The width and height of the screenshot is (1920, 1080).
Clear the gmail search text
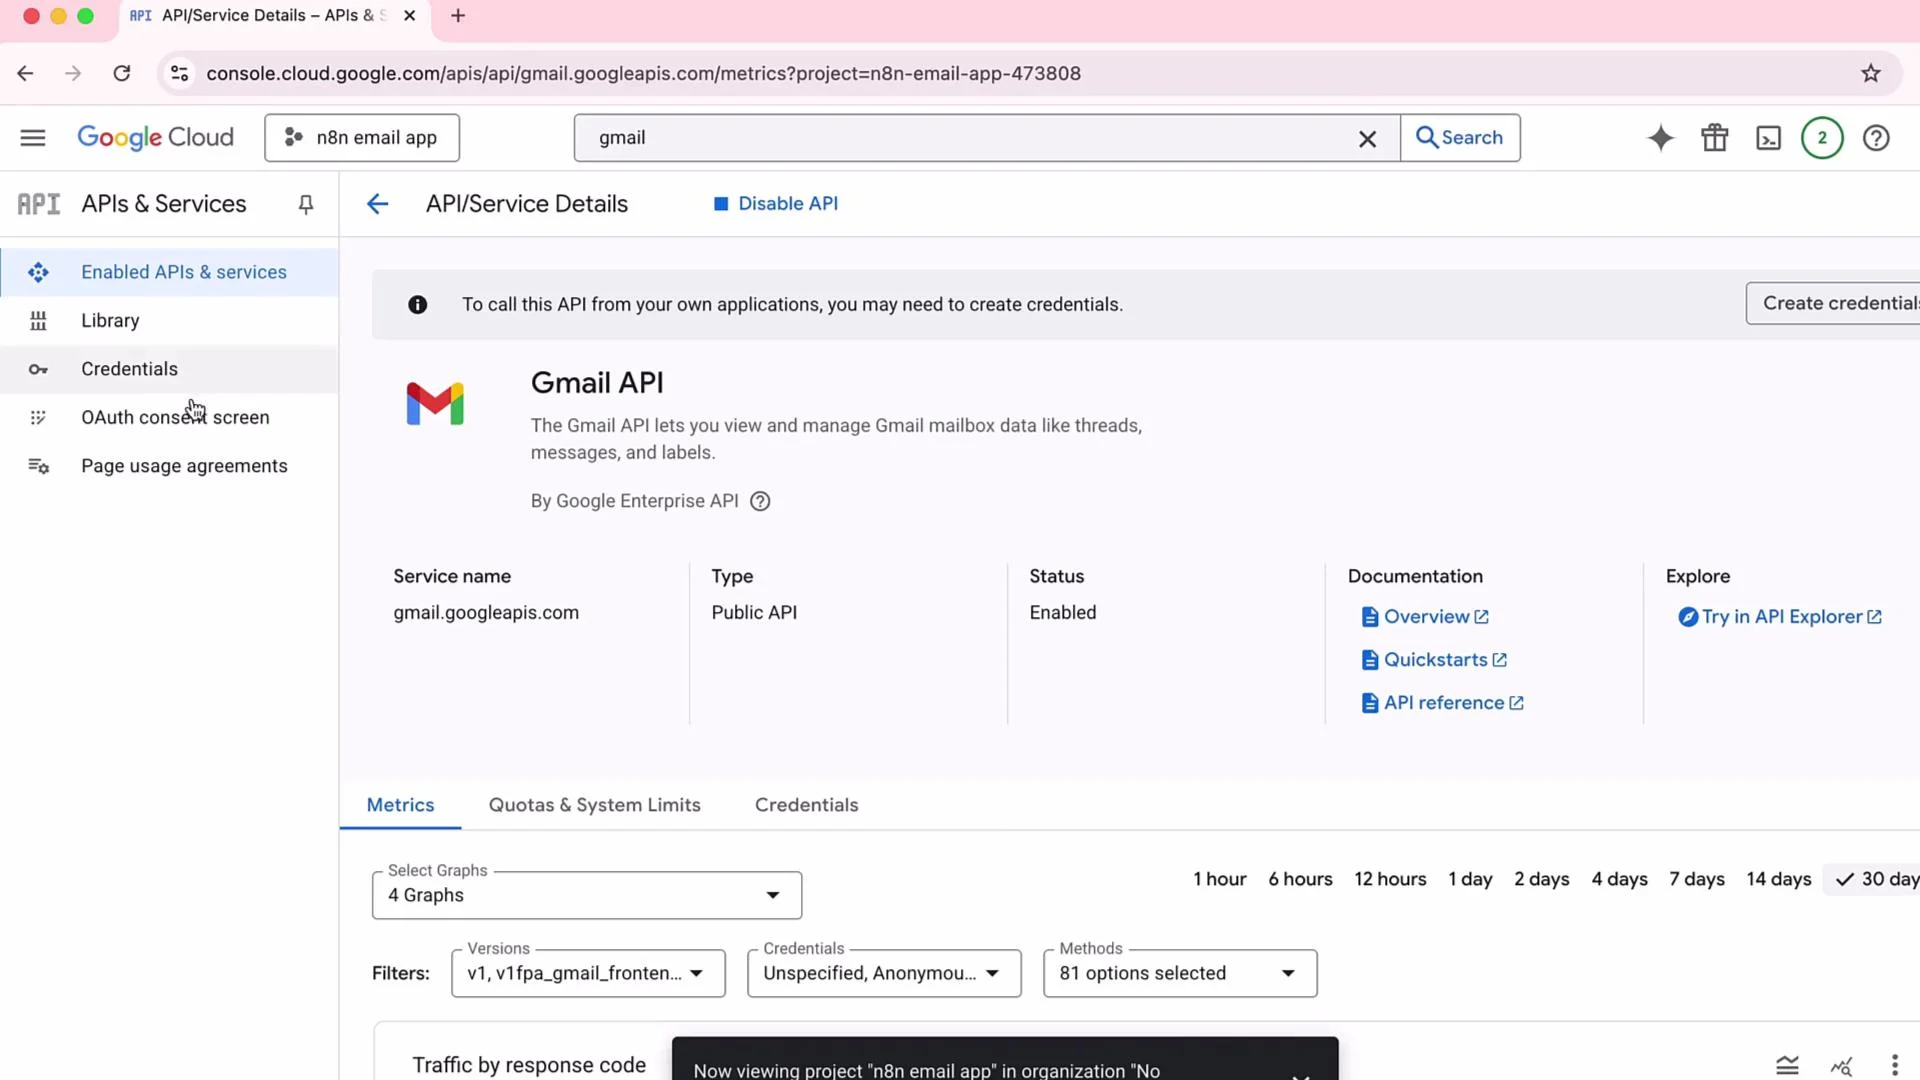point(1367,139)
